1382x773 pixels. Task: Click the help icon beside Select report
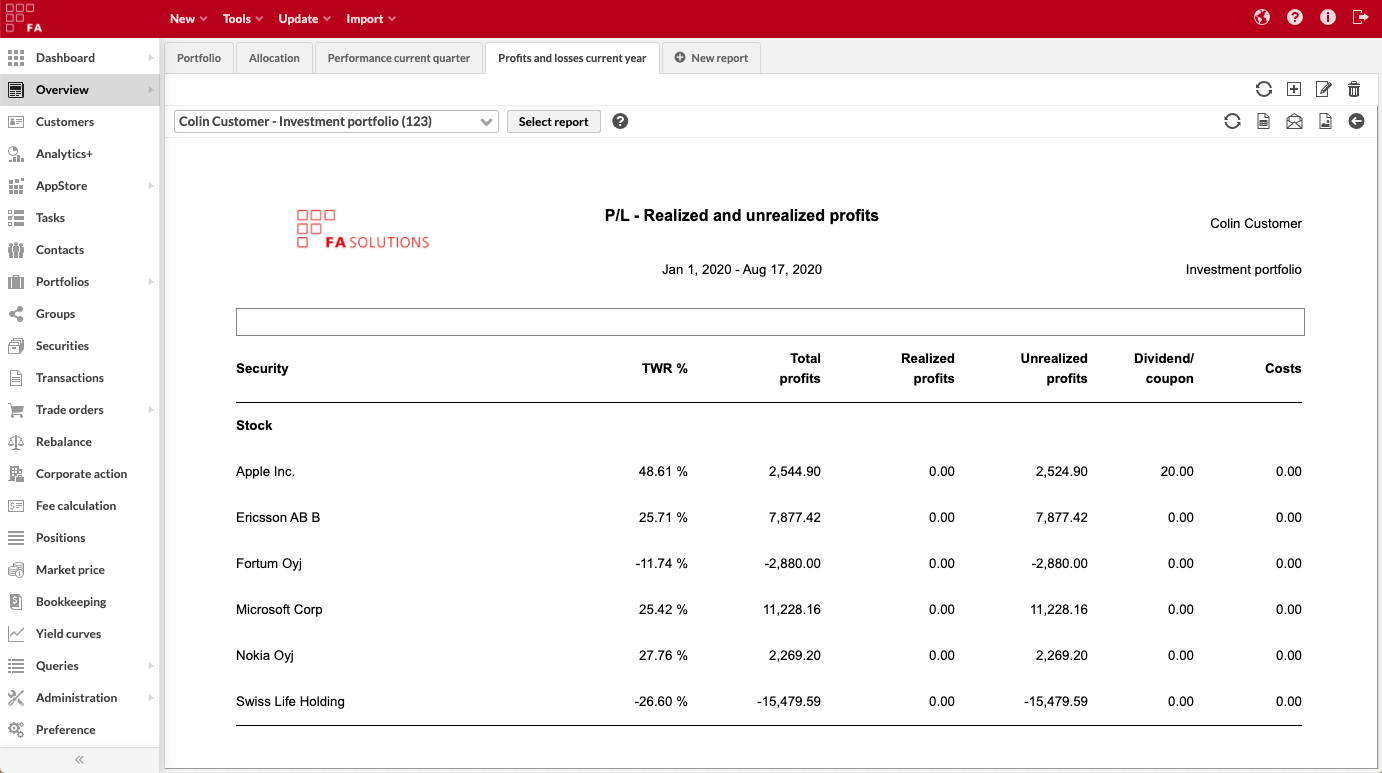[620, 121]
